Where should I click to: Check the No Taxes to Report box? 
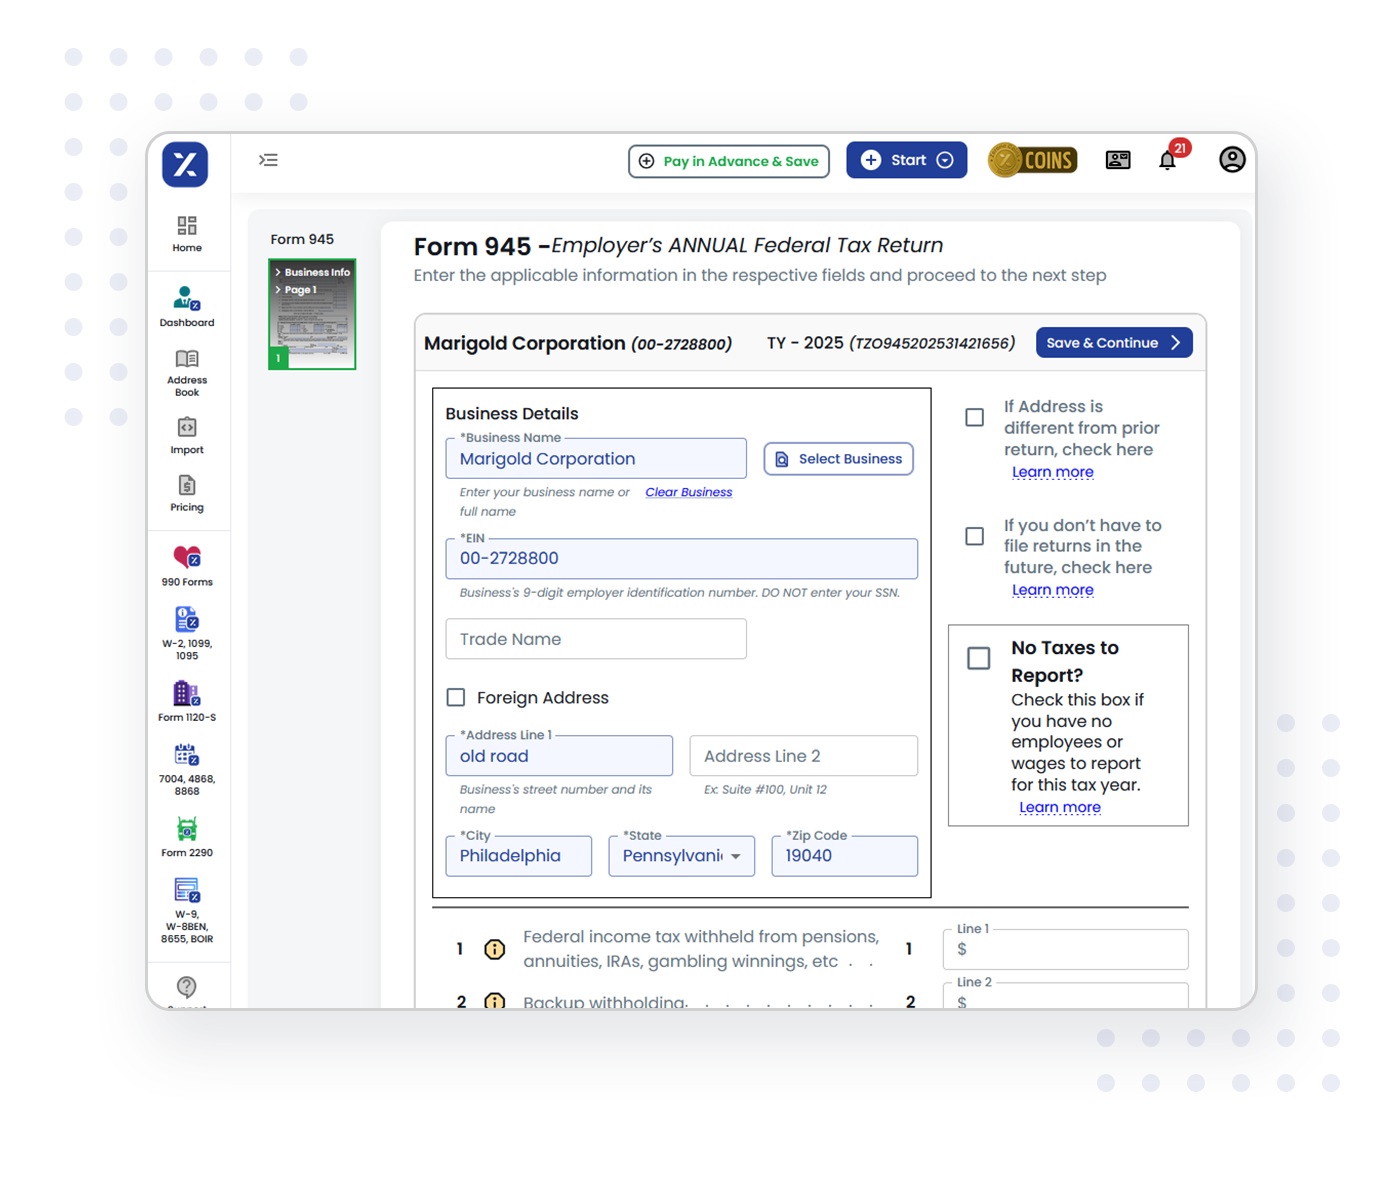coord(978,658)
